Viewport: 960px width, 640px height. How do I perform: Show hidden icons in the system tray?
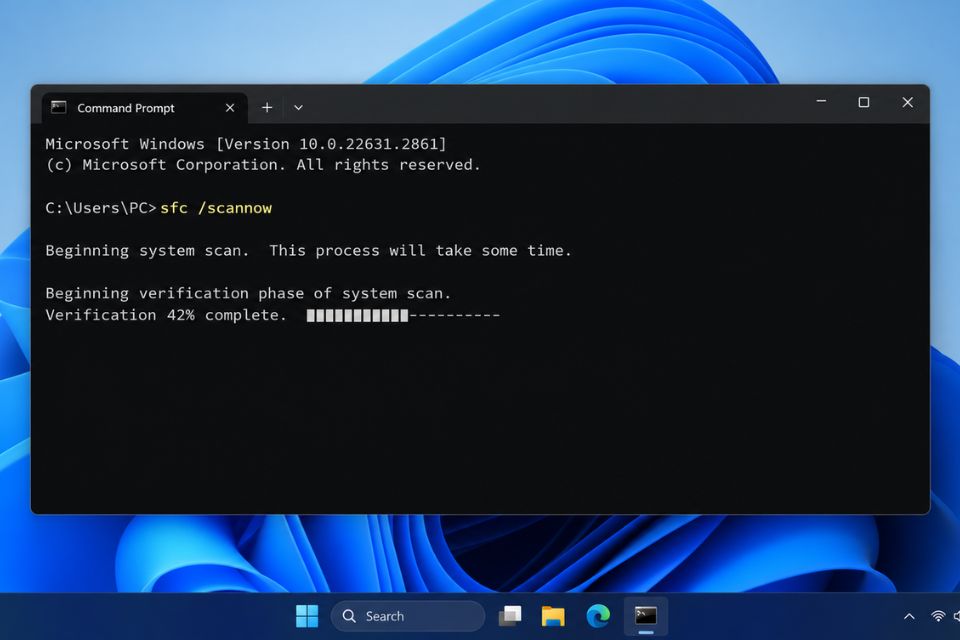coord(909,616)
